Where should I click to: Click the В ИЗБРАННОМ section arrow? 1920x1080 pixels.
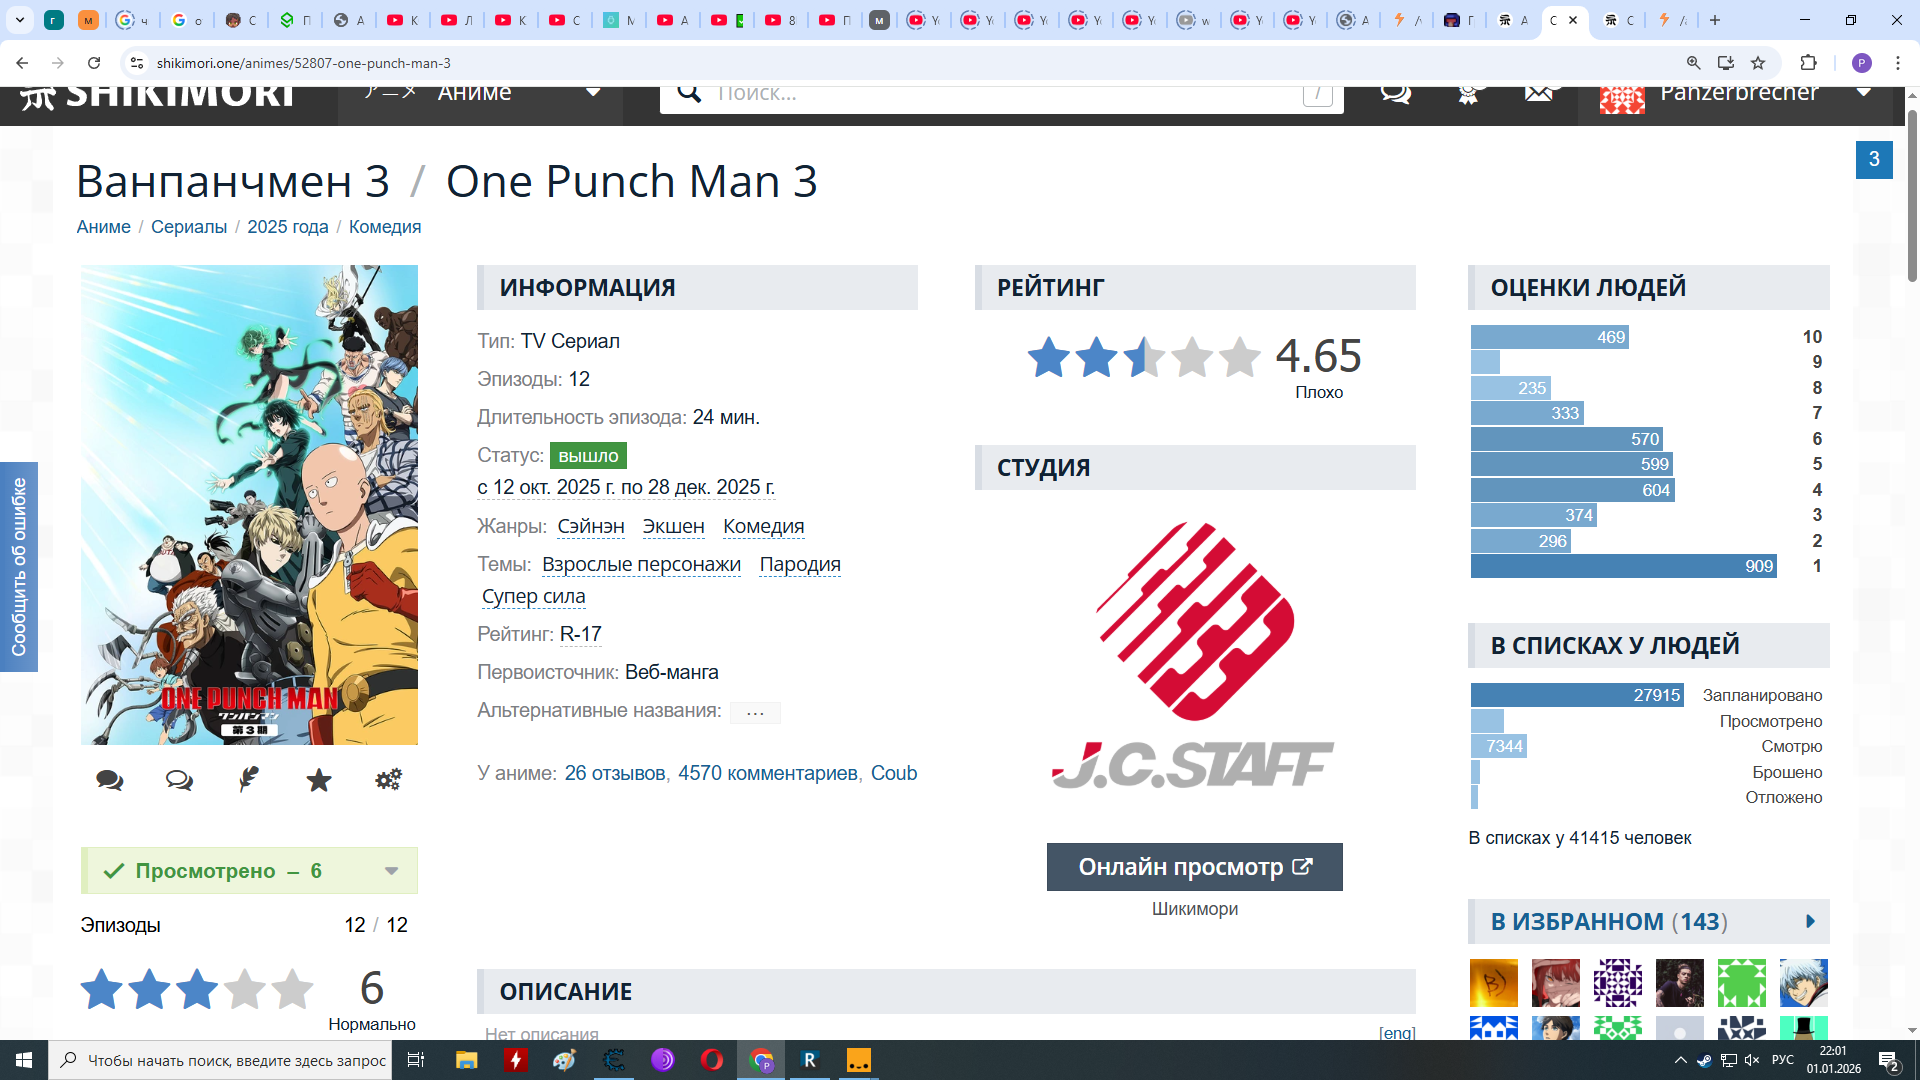click(x=1810, y=922)
